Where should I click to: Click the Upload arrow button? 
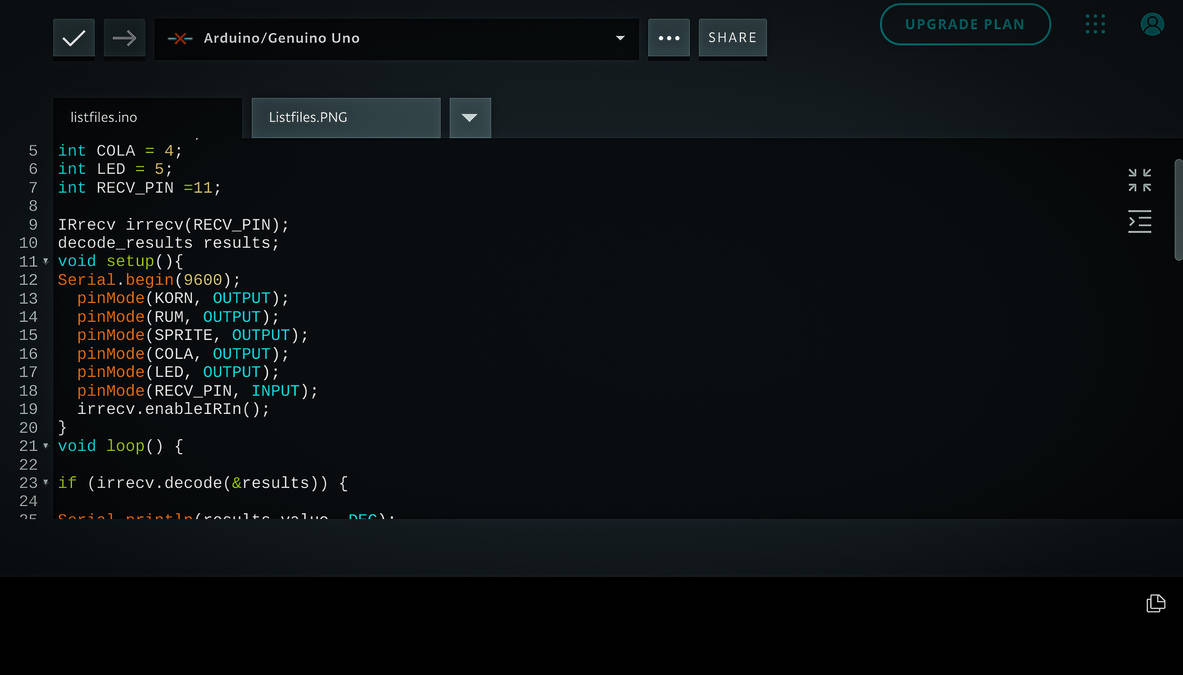(x=124, y=38)
